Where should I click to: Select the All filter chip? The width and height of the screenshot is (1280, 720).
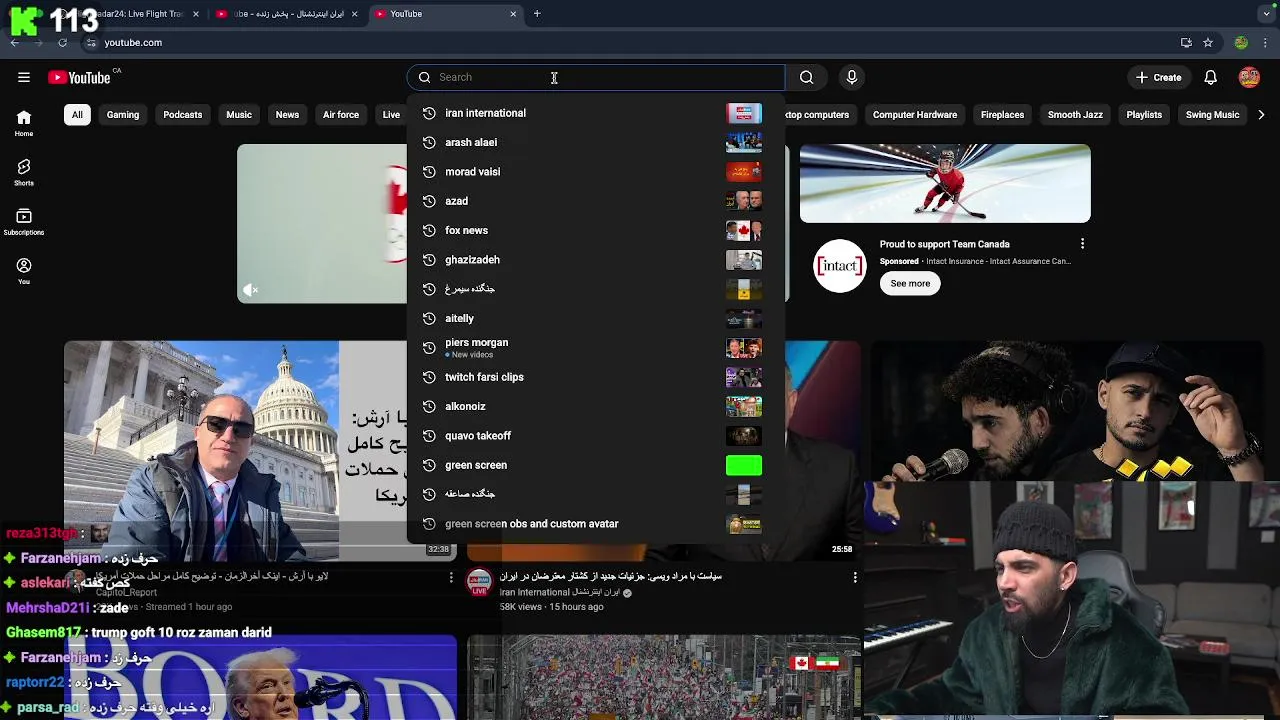point(77,115)
